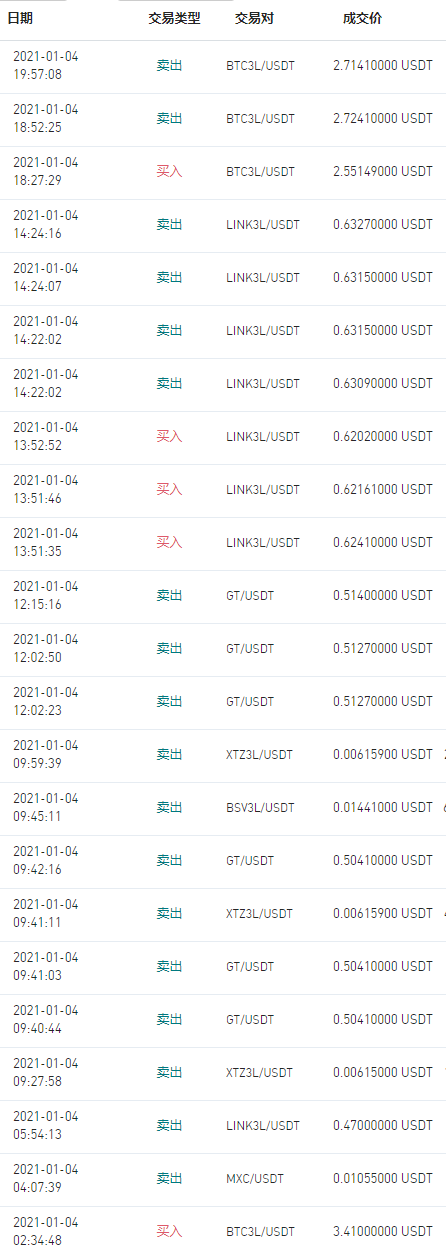Click 卖出 label in 14:22:02 row with 0.63090000
The image size is (446, 1258).
(170, 383)
